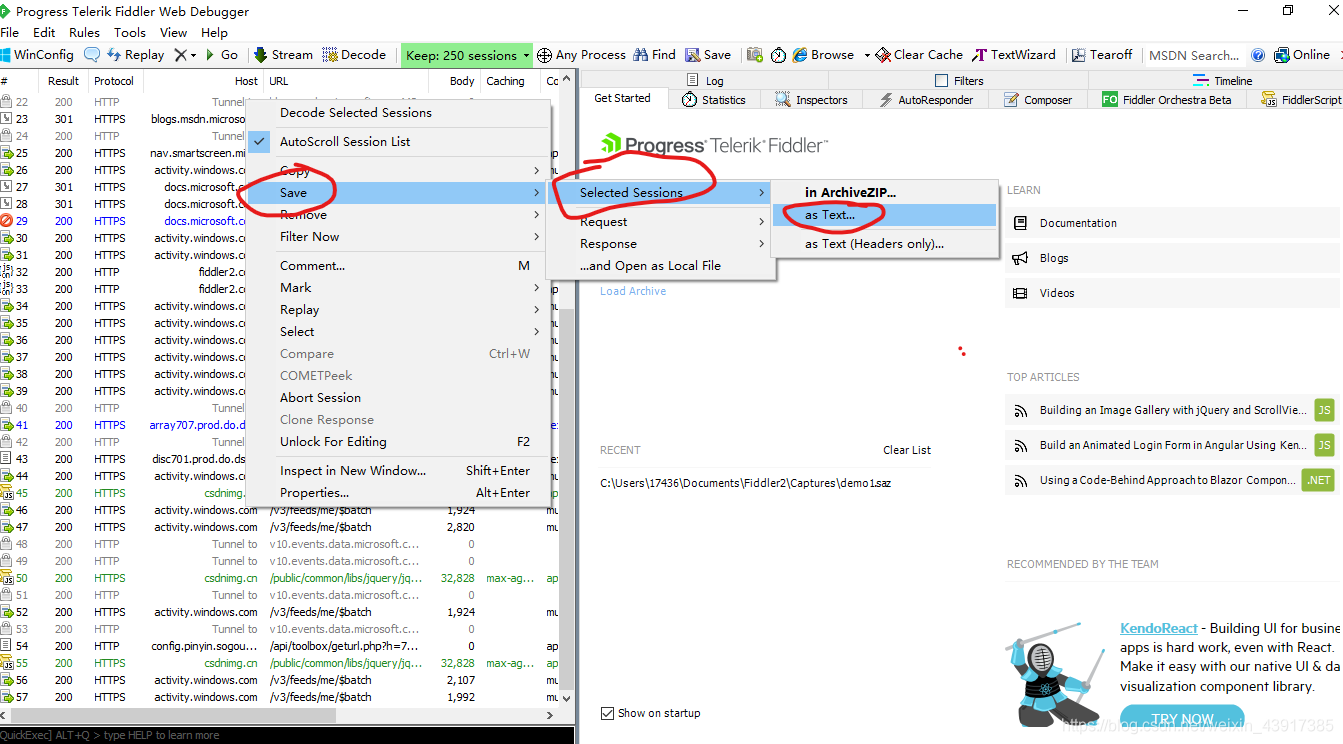Screen dimensions: 1343x744
Task: Open the Documentation link
Action: click(x=1078, y=223)
